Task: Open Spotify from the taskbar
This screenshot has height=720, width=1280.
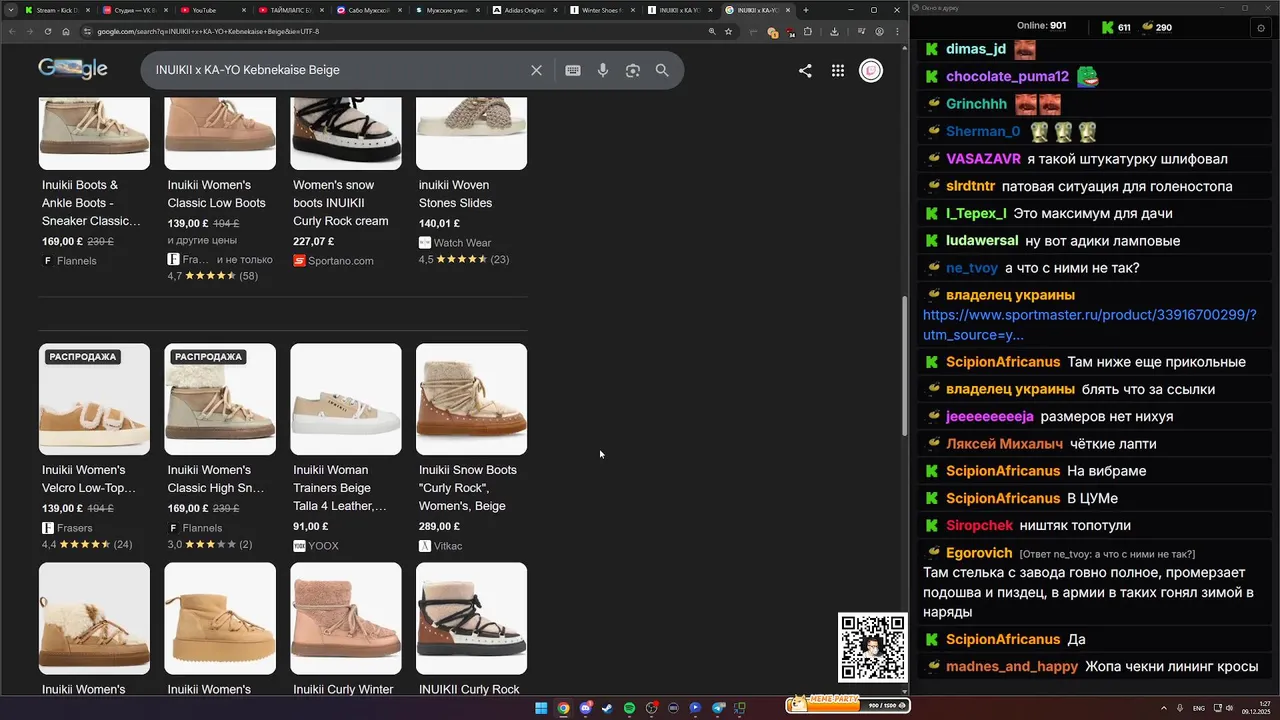Action: [x=629, y=708]
